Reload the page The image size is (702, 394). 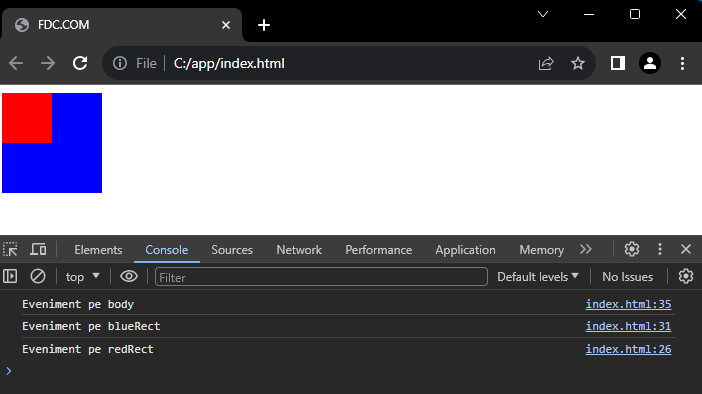click(x=80, y=63)
